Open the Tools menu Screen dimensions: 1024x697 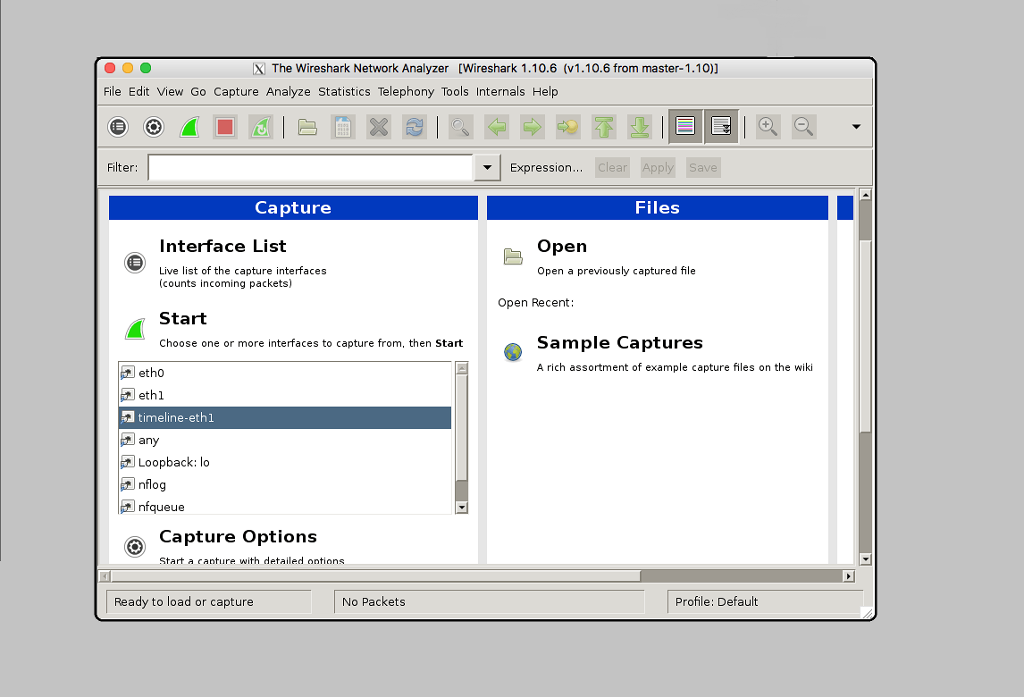pyautogui.click(x=455, y=91)
